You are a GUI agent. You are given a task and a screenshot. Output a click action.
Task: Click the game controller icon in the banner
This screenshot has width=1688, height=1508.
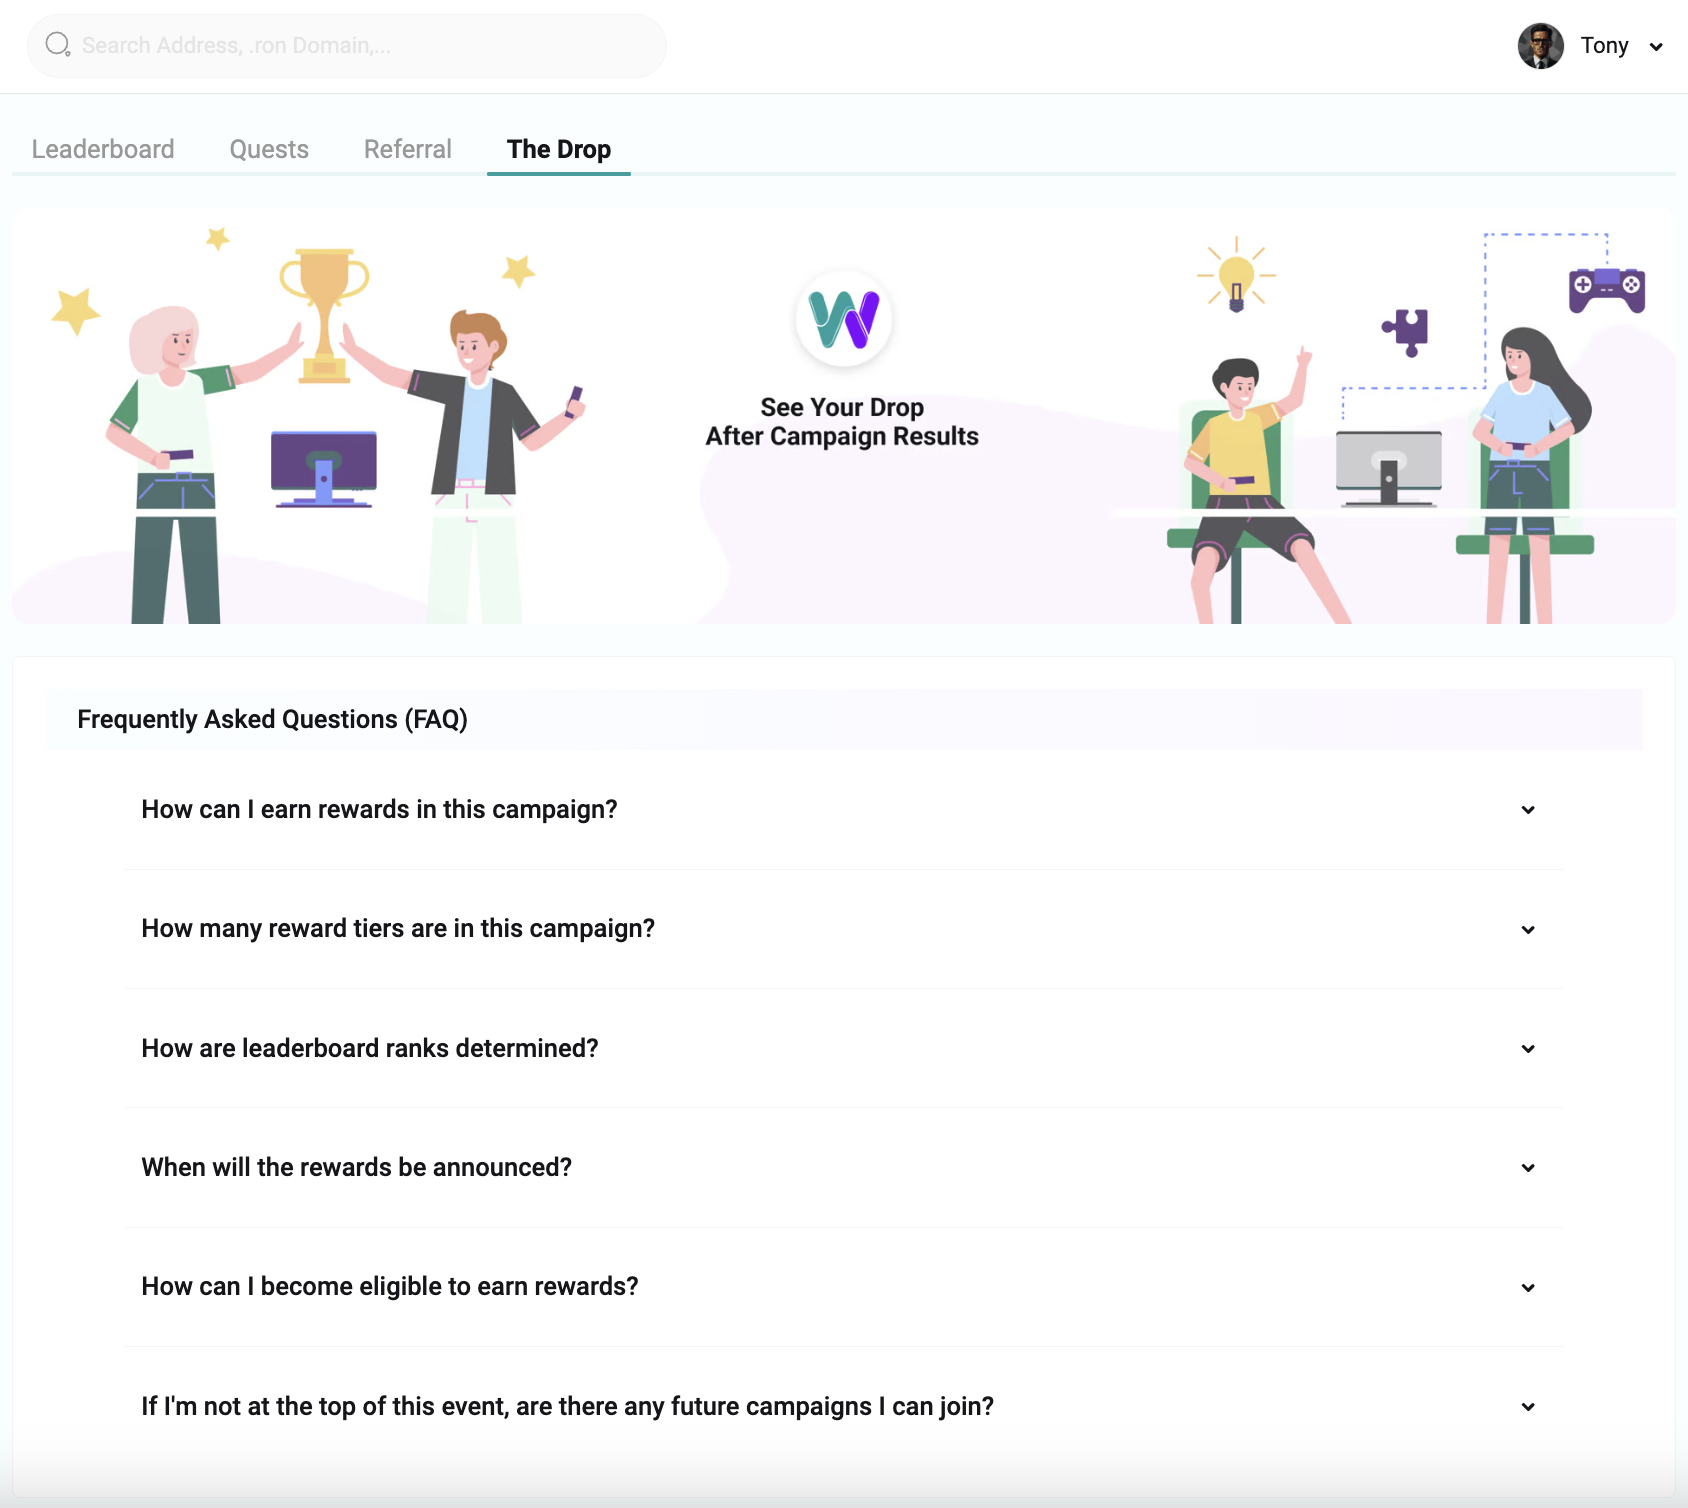point(1607,290)
